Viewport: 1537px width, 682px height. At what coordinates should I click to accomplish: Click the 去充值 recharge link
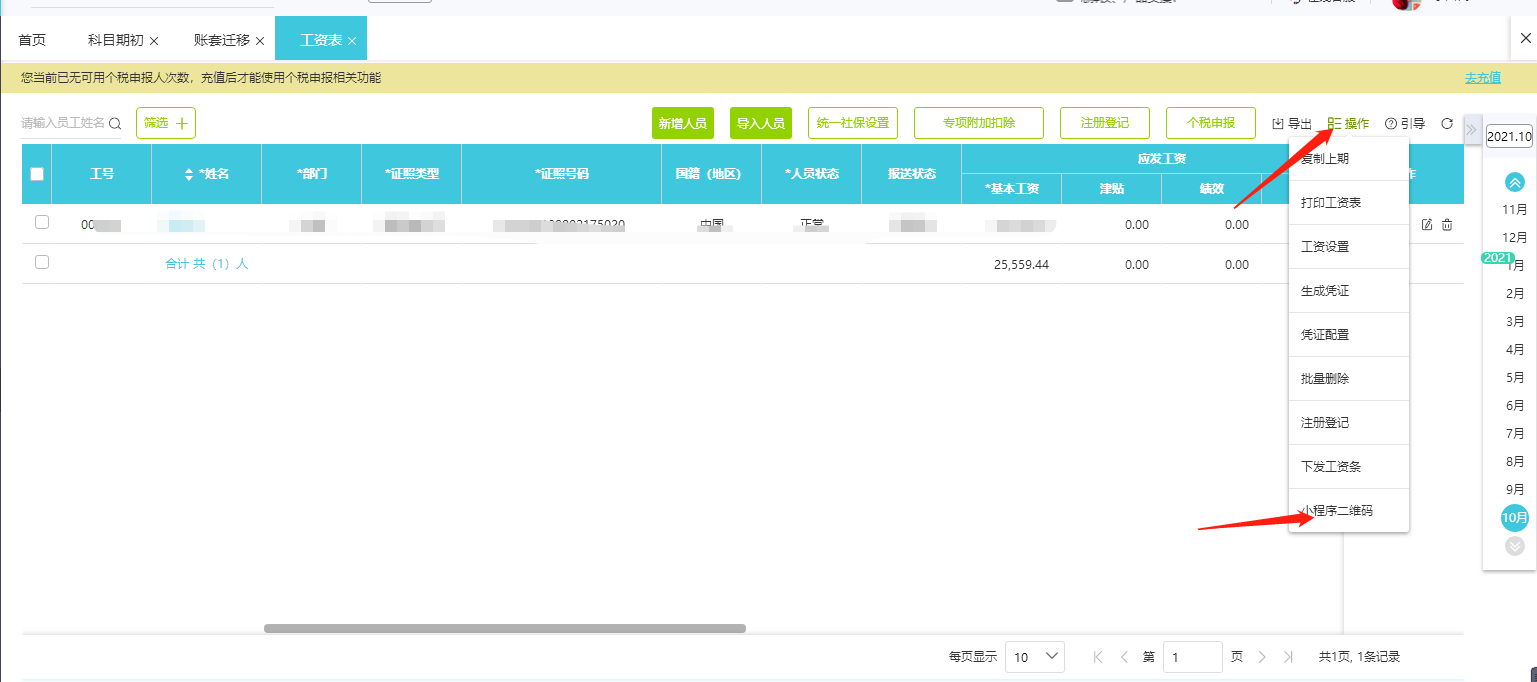pos(1482,78)
